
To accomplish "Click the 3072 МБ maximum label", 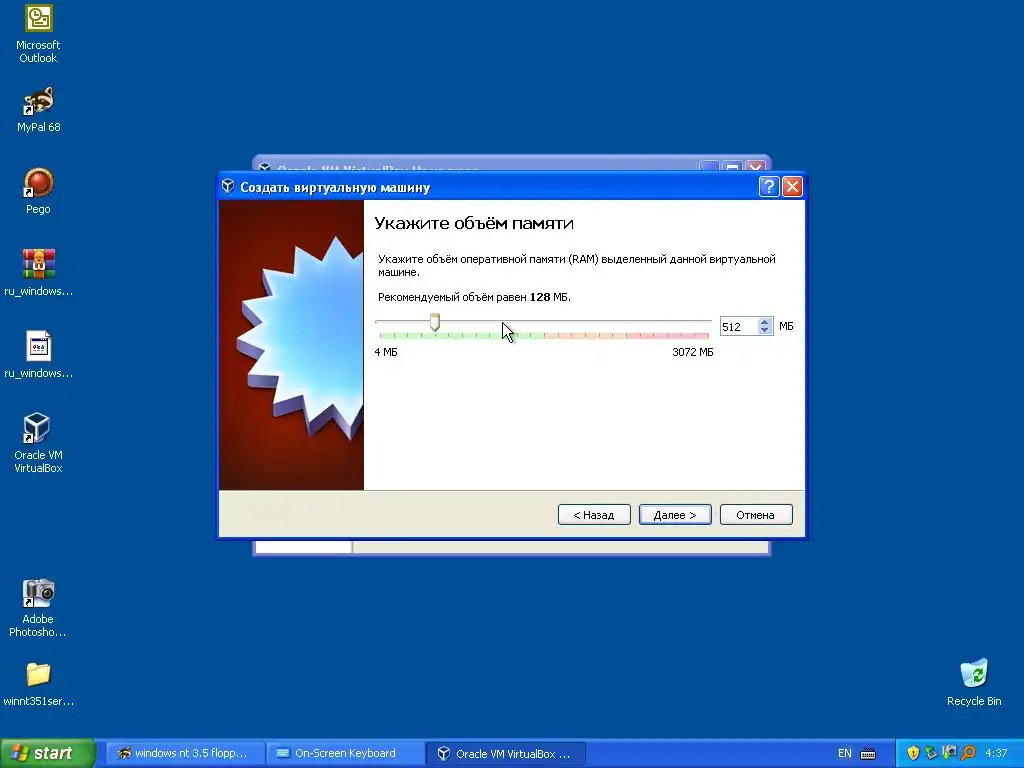I will pos(693,352).
